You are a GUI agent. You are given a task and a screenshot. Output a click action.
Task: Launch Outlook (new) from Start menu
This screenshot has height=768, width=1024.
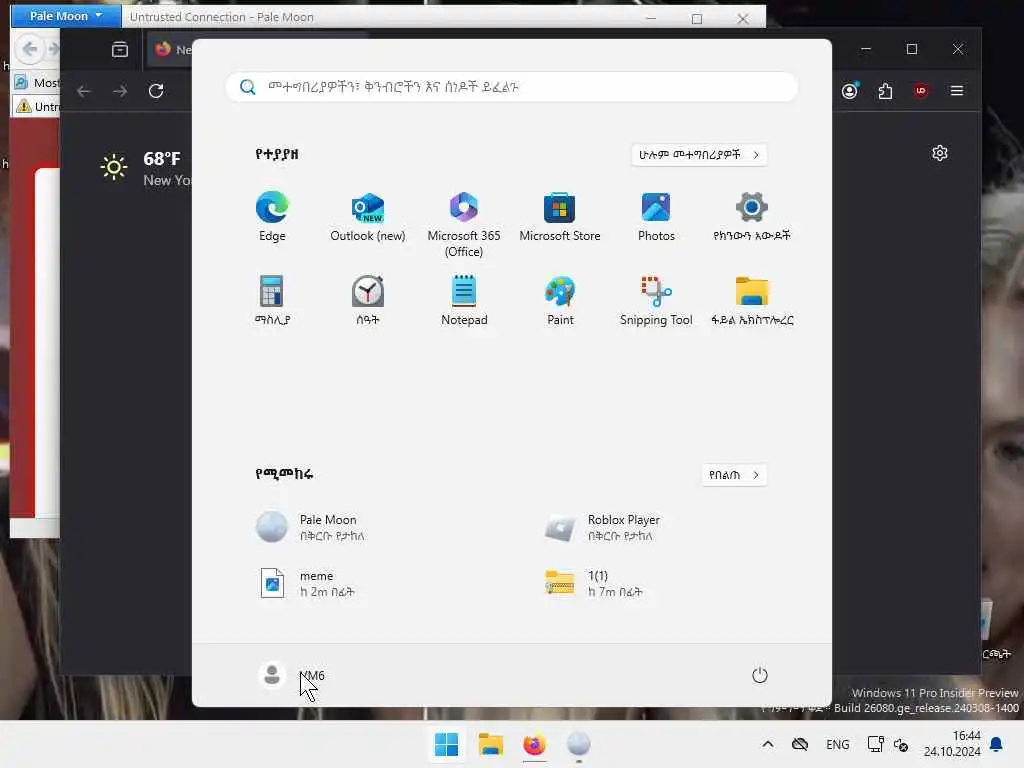(x=368, y=217)
